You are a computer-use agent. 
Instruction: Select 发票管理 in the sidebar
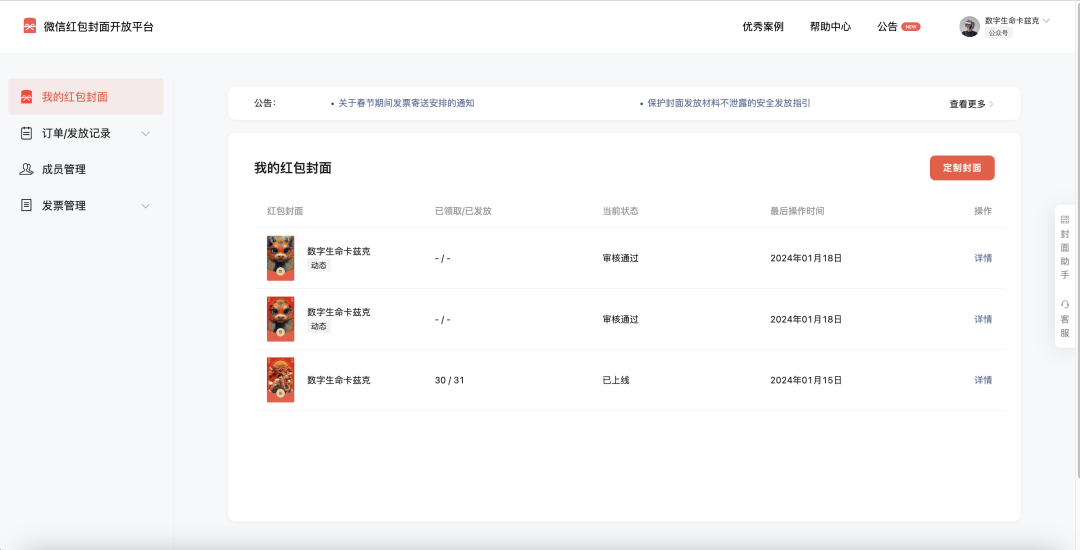click(86, 205)
